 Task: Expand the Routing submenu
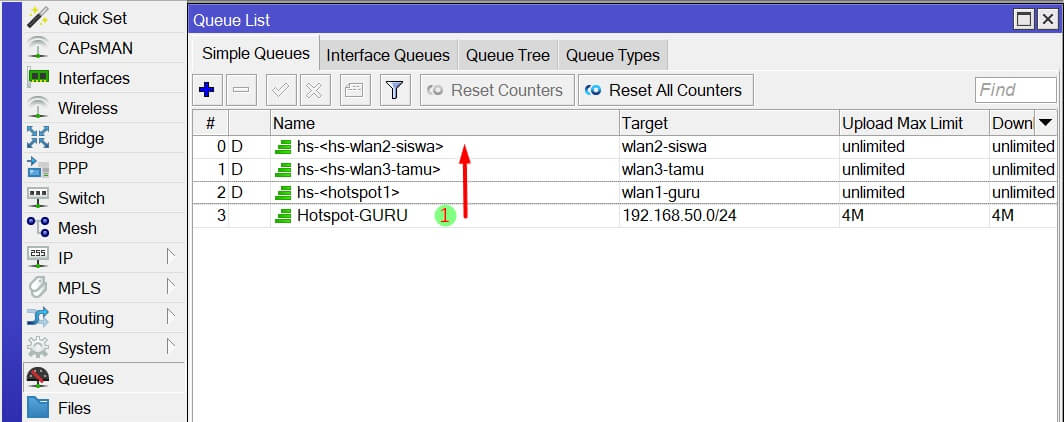pyautogui.click(x=85, y=318)
